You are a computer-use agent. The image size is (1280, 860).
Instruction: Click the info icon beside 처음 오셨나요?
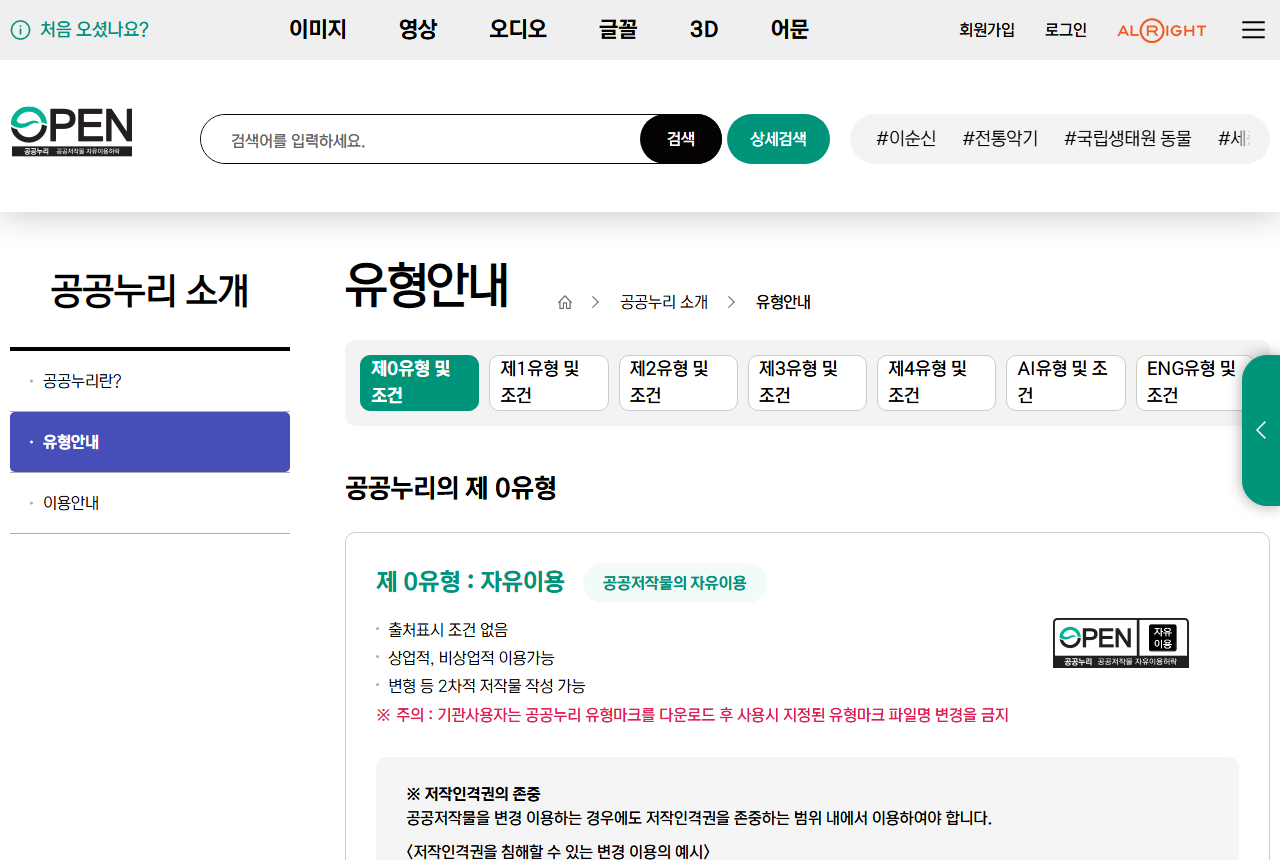tap(20, 30)
